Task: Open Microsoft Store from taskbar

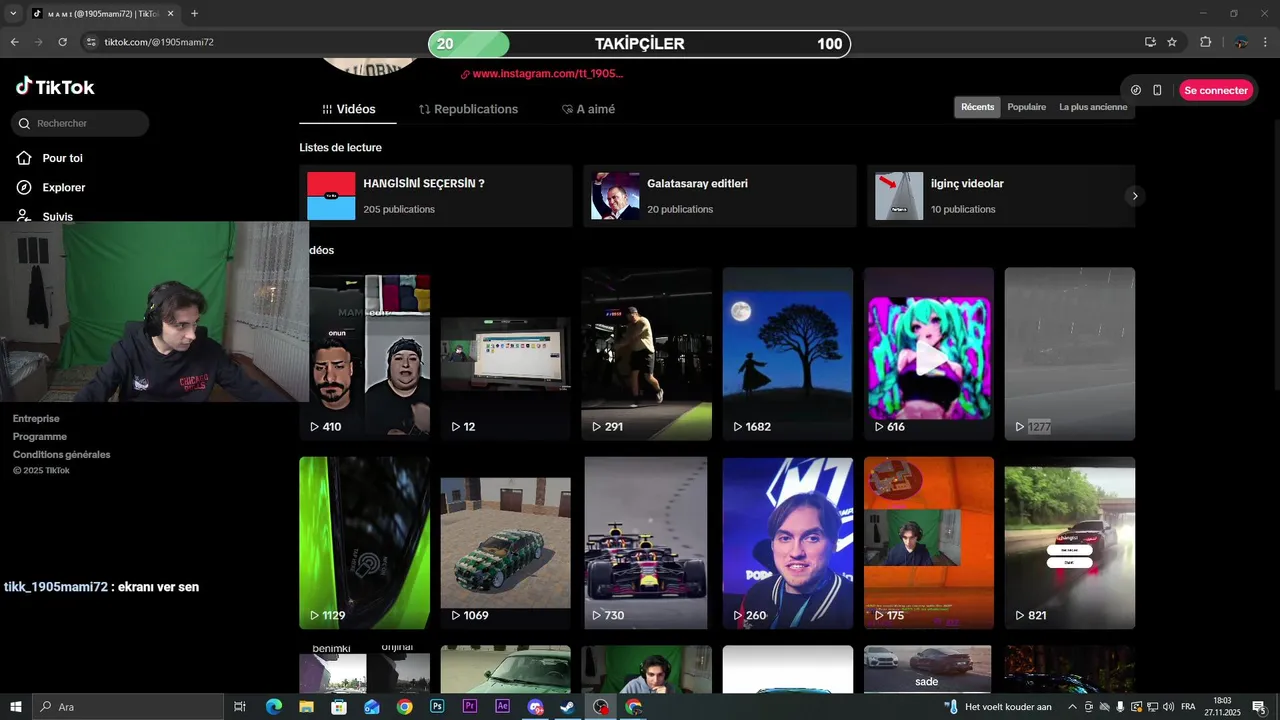Action: (x=339, y=707)
